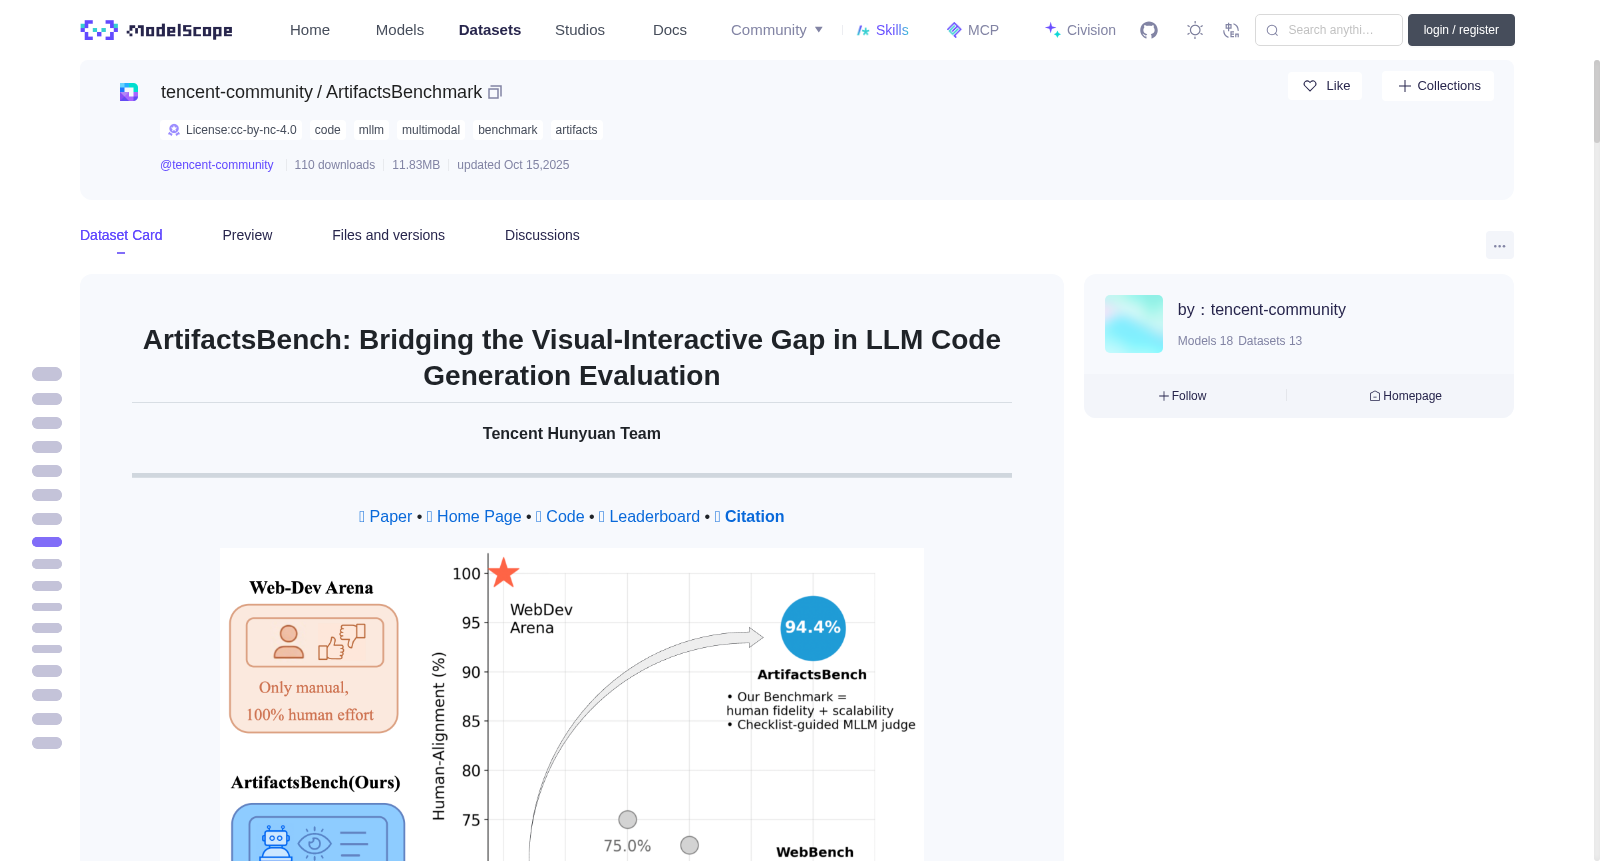Click the license badge icon

[x=174, y=130]
